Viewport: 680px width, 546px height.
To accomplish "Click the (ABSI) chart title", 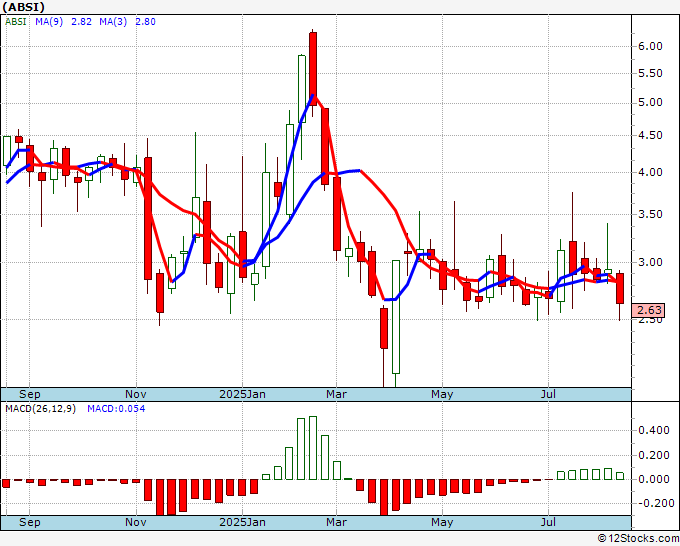I will tap(23, 7).
